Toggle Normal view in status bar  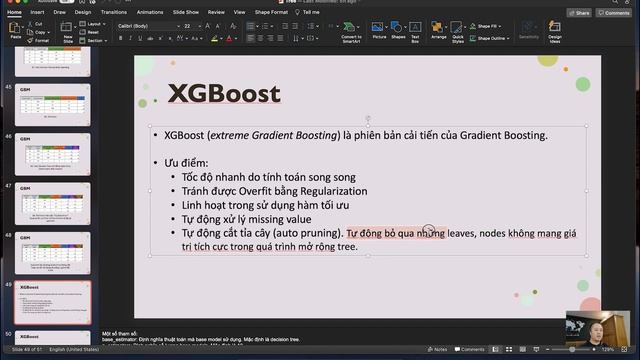click(495, 349)
